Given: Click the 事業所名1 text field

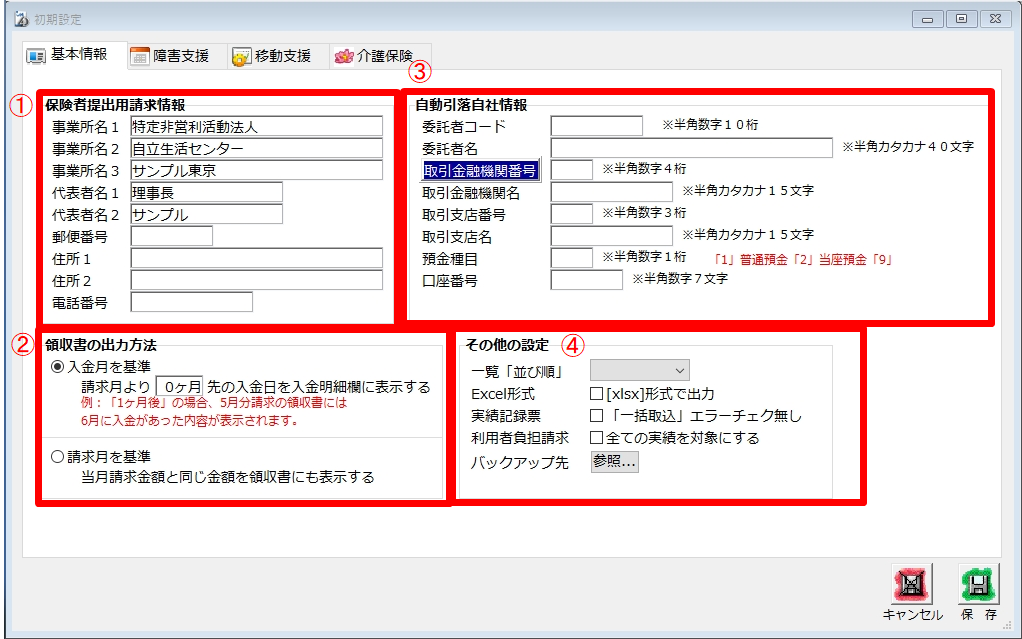Looking at the screenshot, I should click(x=256, y=126).
